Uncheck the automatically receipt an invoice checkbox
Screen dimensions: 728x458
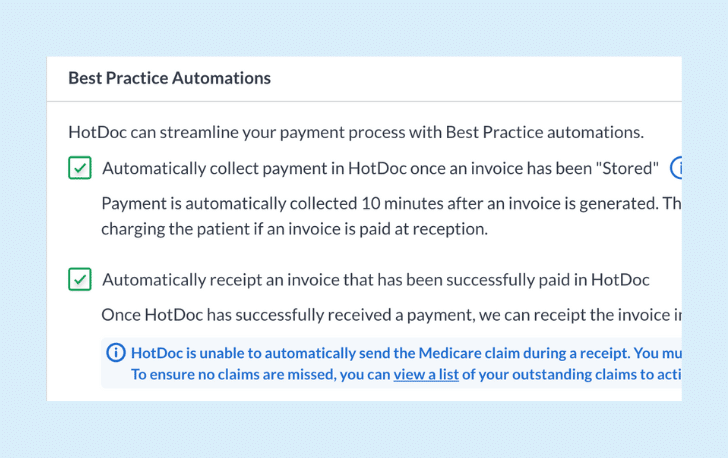pos(80,279)
